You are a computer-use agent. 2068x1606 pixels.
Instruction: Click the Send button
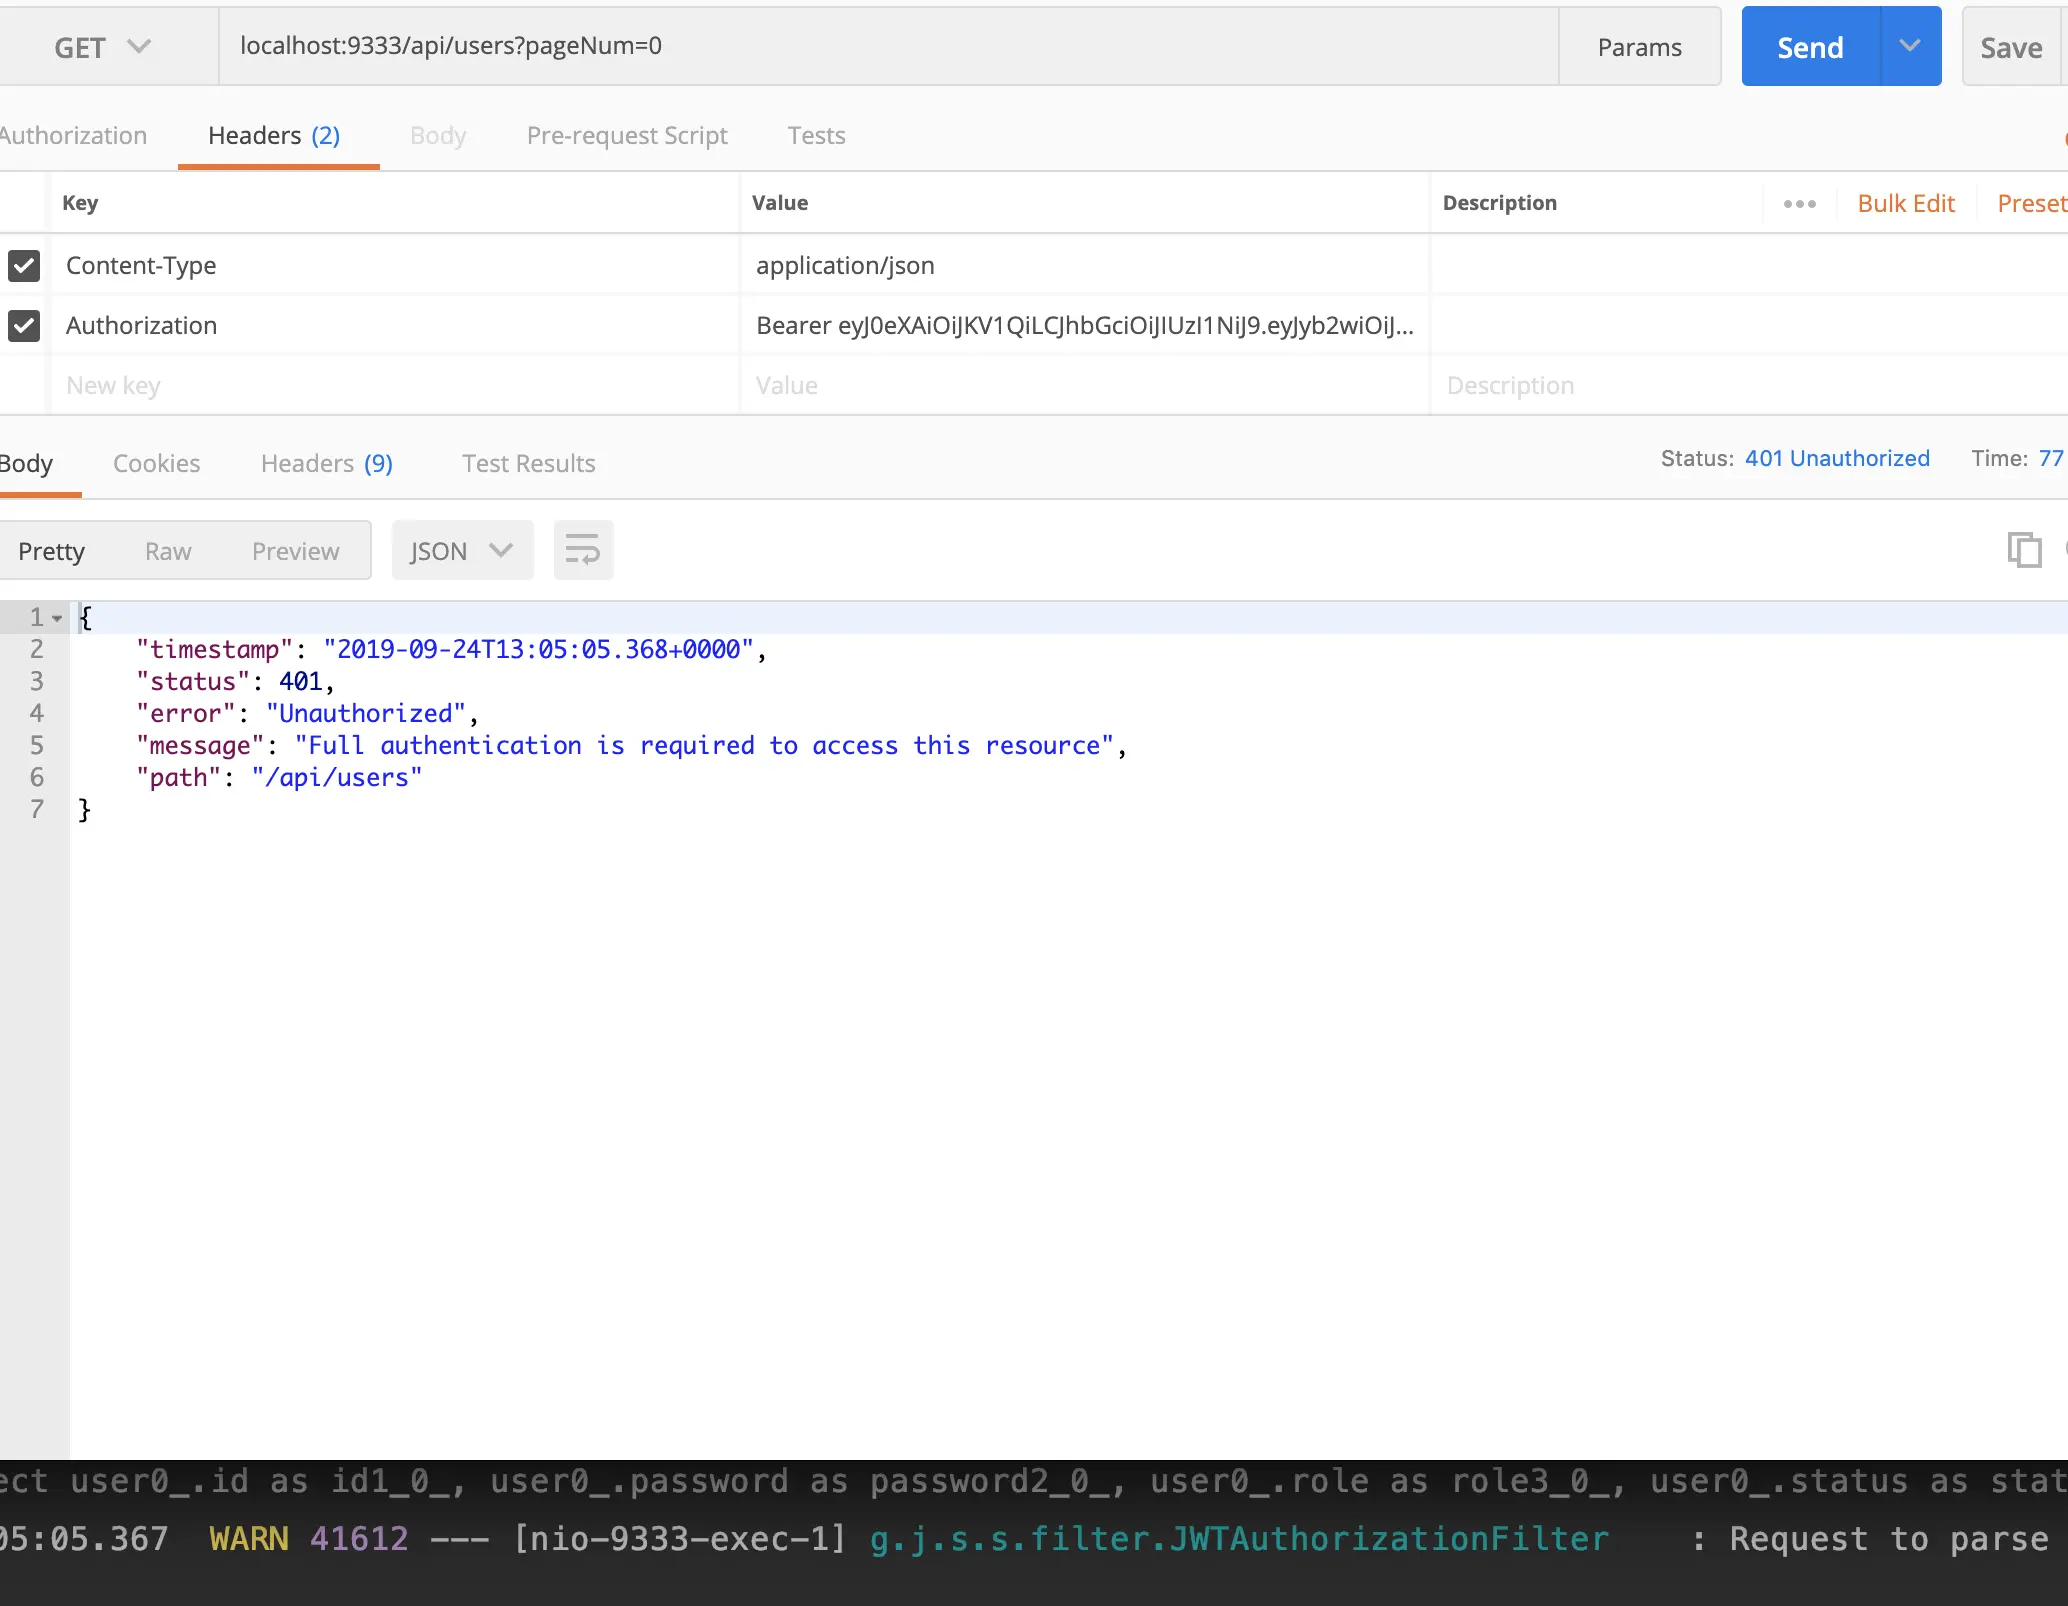[1808, 46]
